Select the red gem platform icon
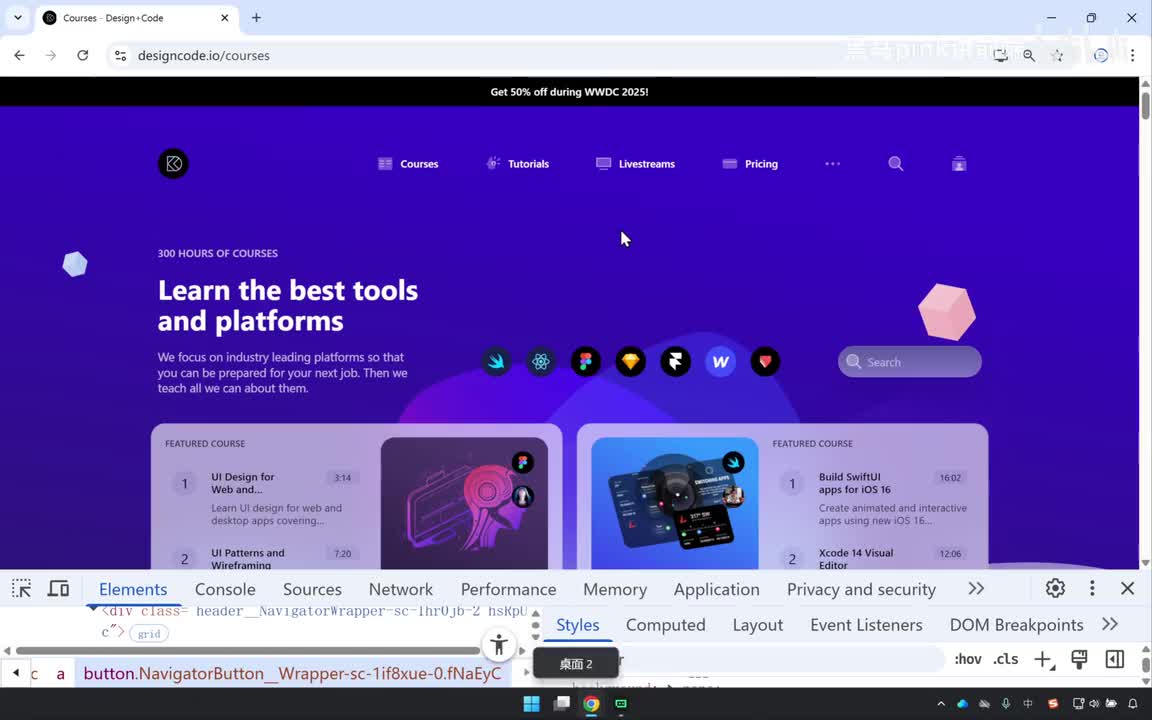 [x=765, y=361]
